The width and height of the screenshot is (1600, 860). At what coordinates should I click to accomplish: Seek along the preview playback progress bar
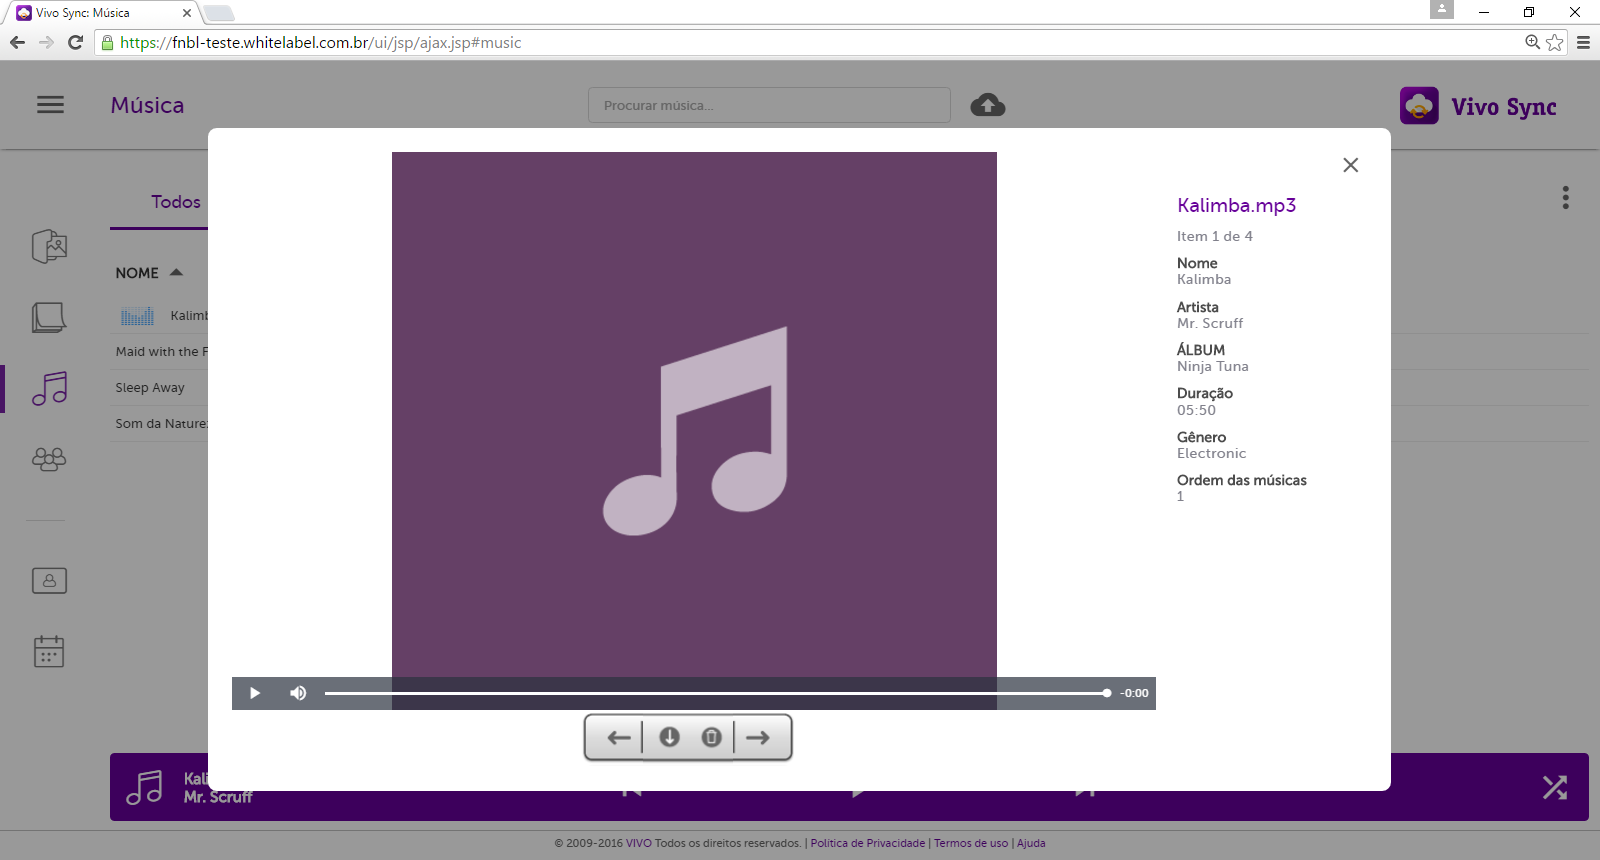pyautogui.click(x=717, y=693)
